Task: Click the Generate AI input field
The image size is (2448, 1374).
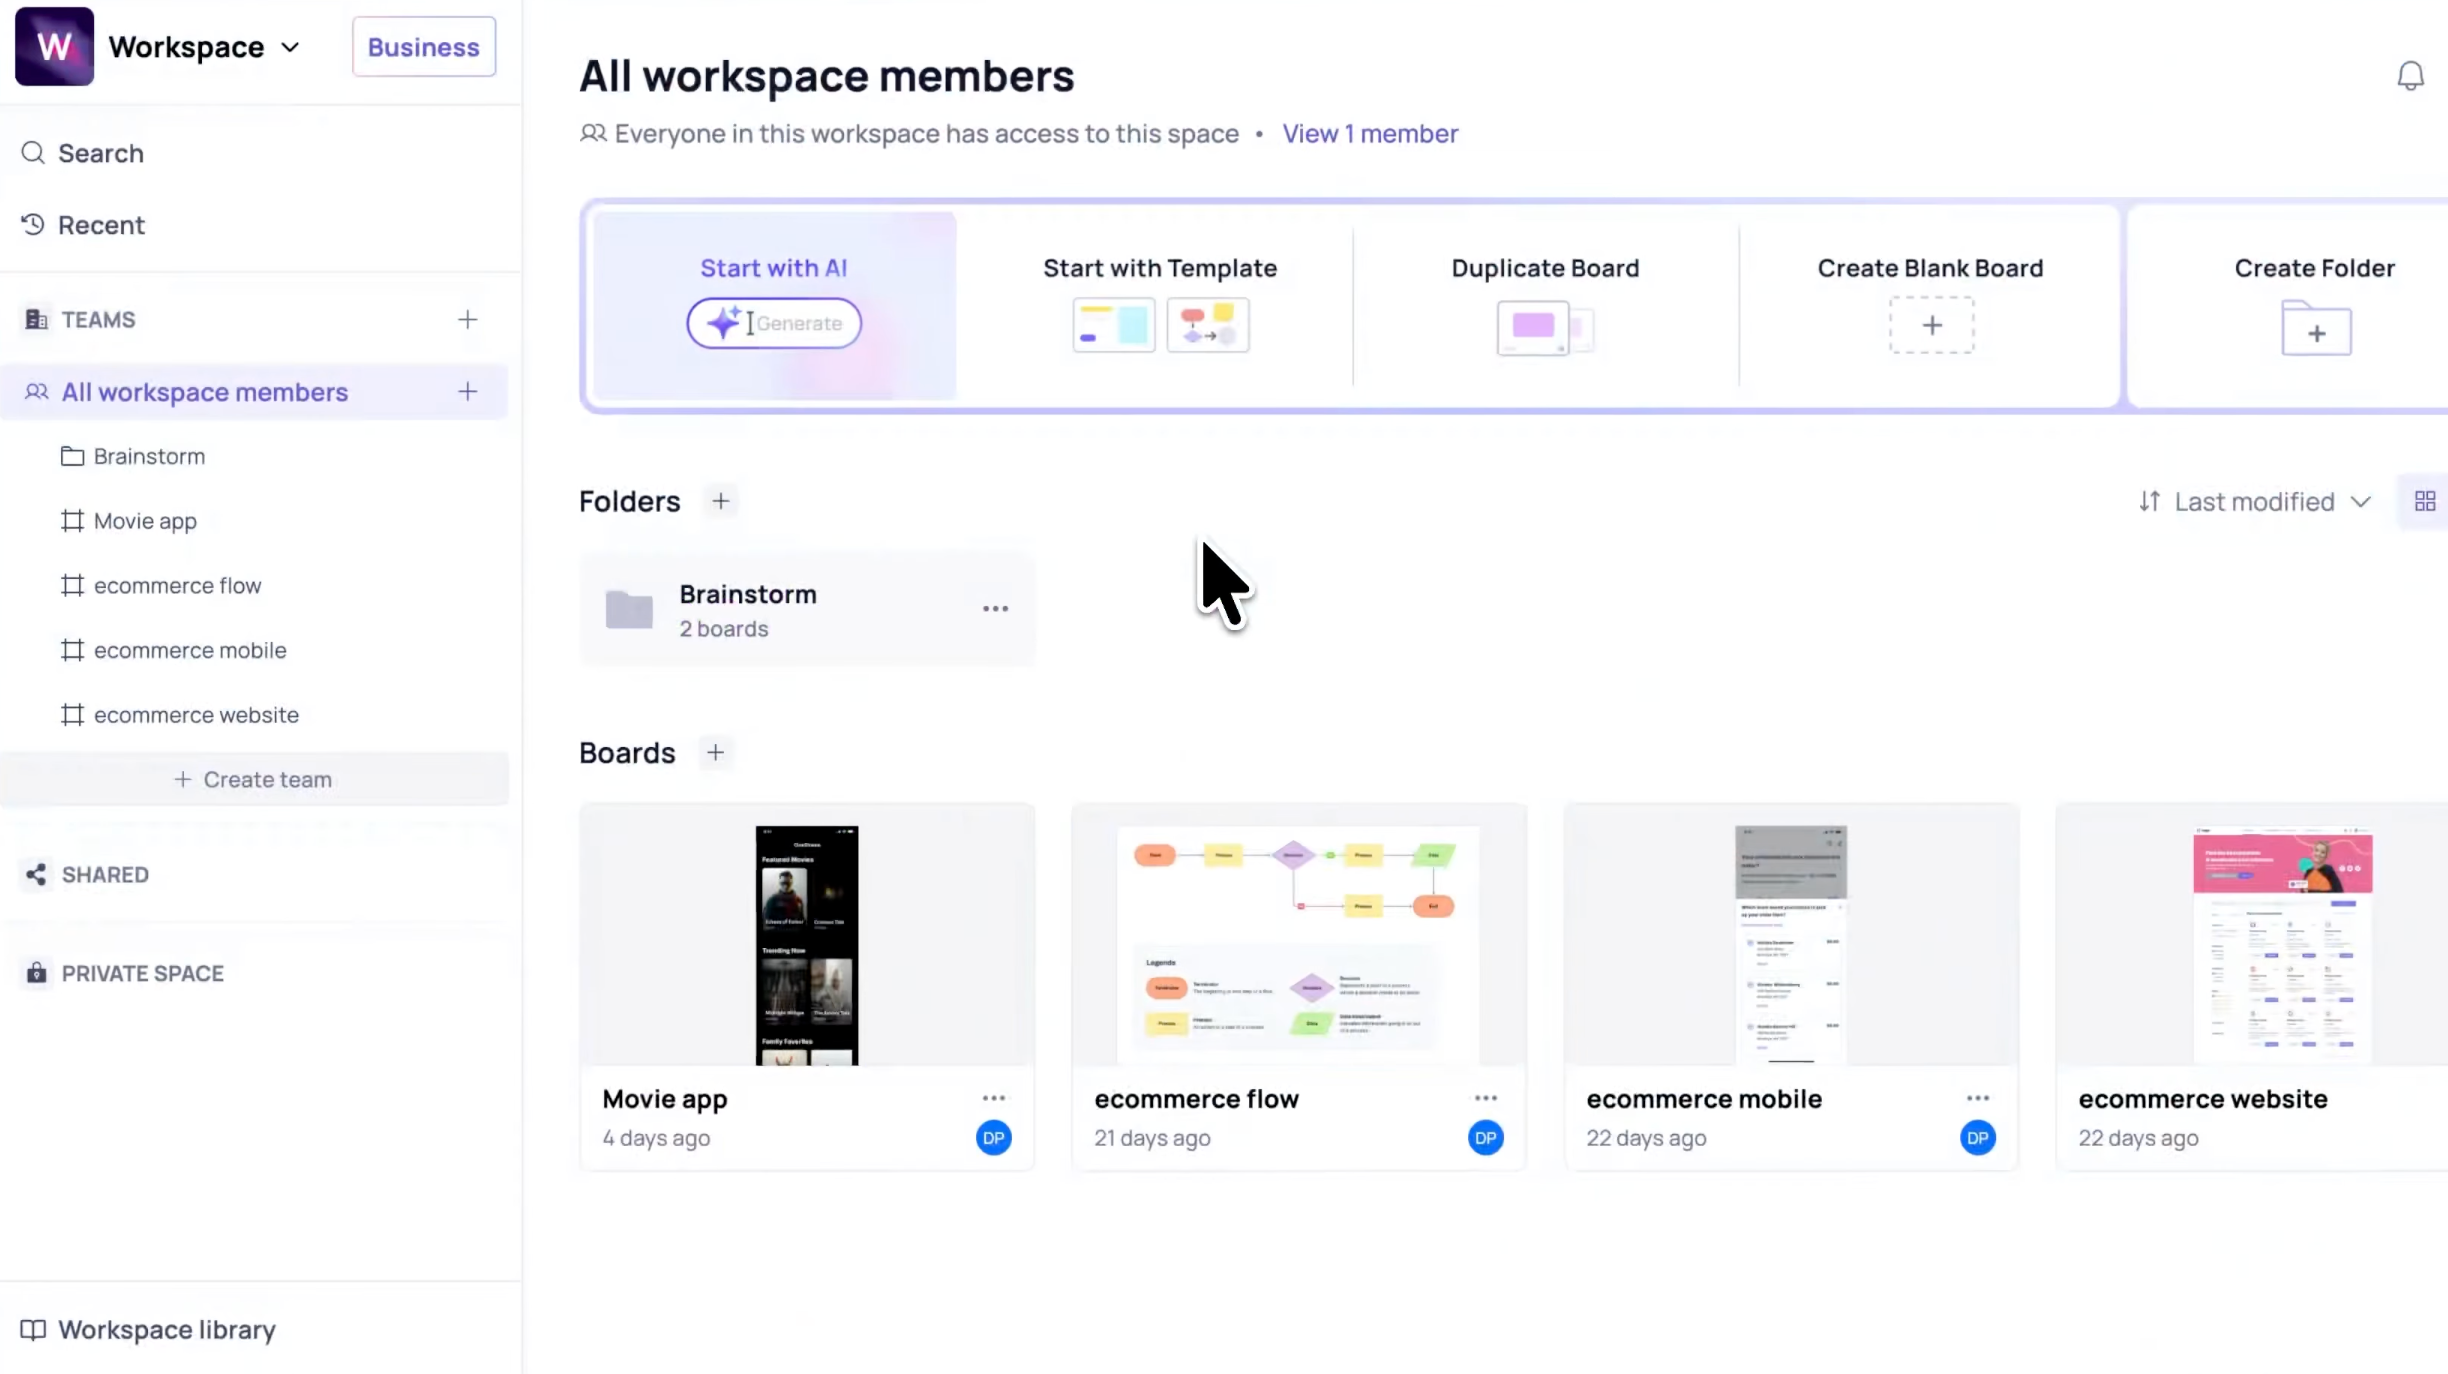Action: [774, 323]
